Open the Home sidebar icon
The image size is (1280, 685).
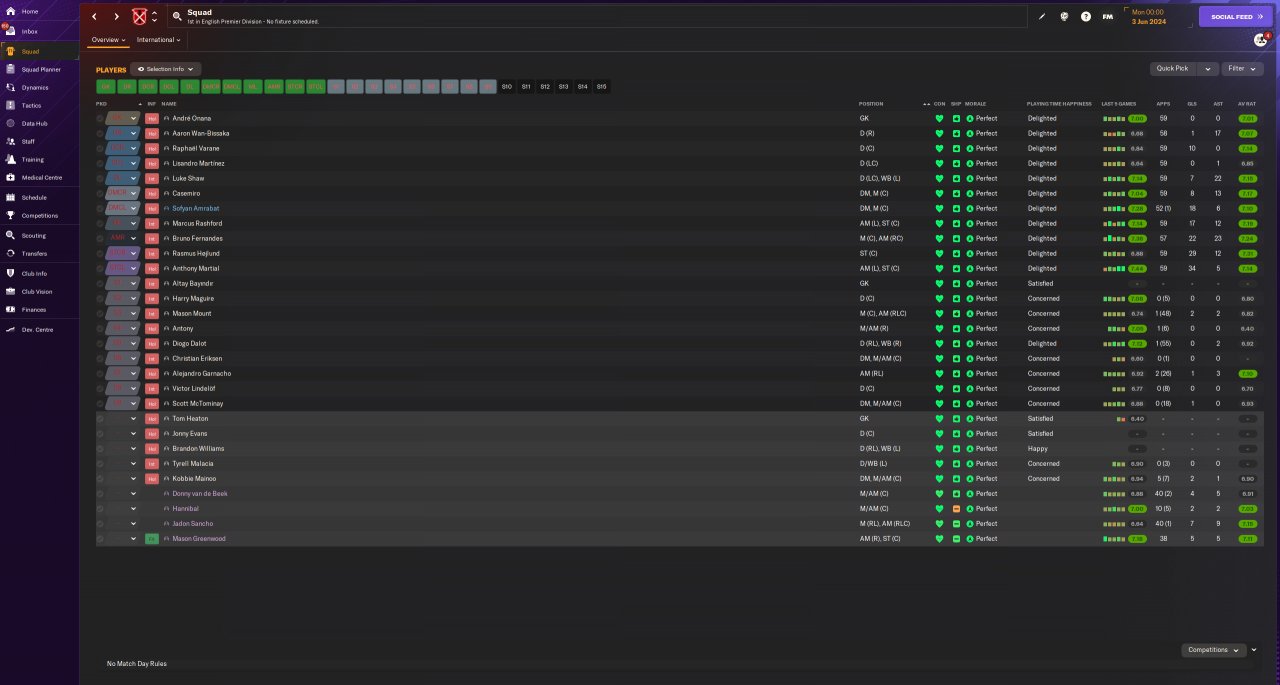click(10, 11)
